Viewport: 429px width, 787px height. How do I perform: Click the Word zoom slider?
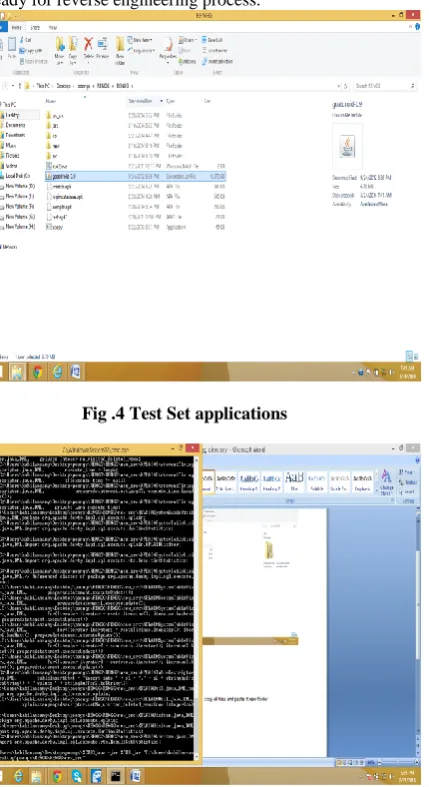(399, 762)
